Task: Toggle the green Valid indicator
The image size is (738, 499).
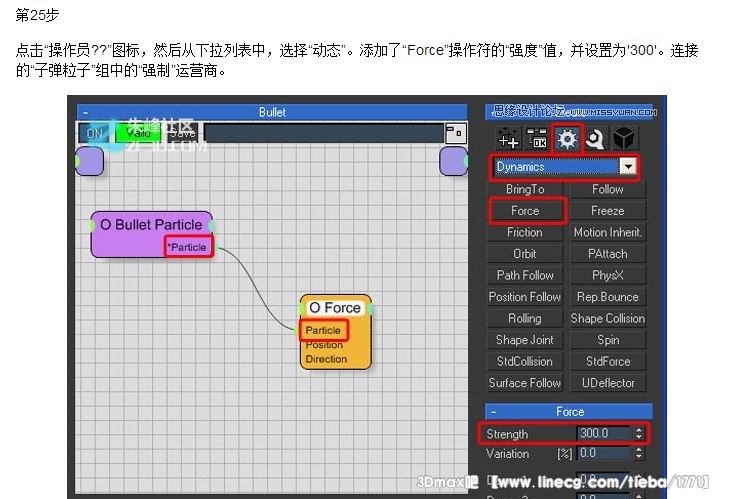Action: [137, 133]
